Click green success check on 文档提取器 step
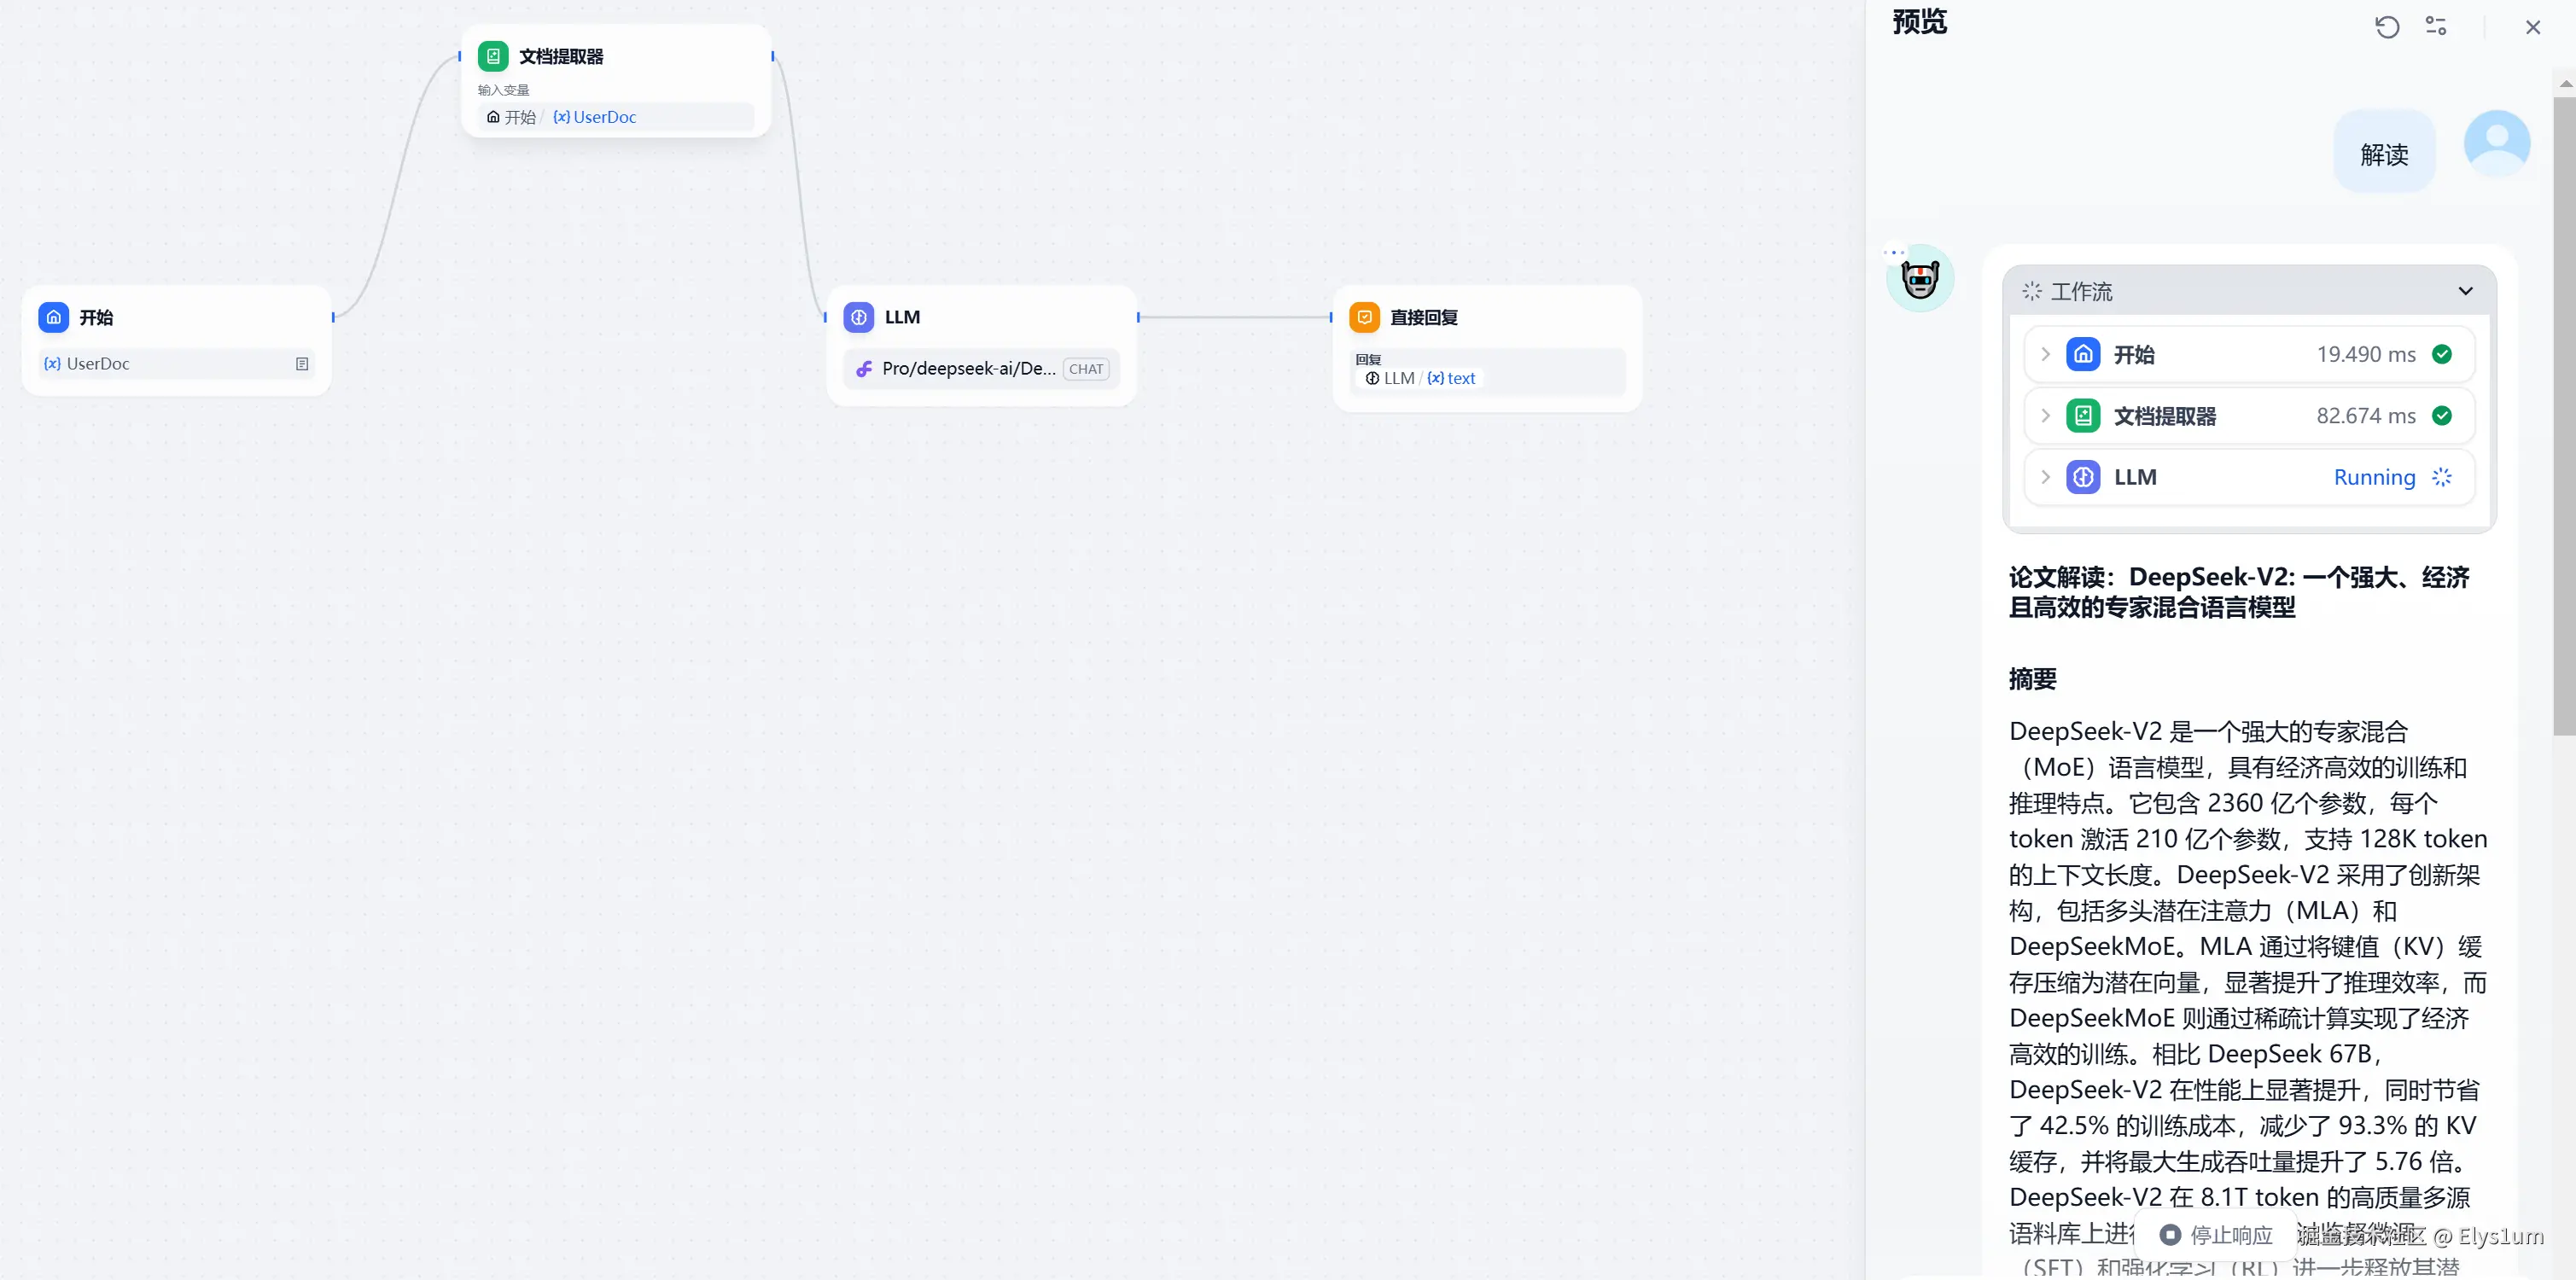 coord(2442,416)
